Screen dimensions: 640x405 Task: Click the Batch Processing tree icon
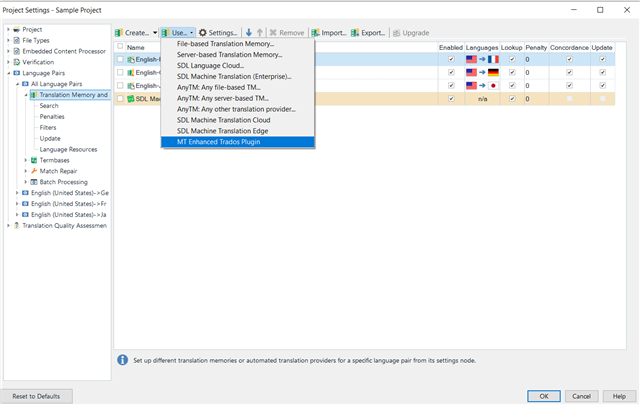(x=34, y=182)
